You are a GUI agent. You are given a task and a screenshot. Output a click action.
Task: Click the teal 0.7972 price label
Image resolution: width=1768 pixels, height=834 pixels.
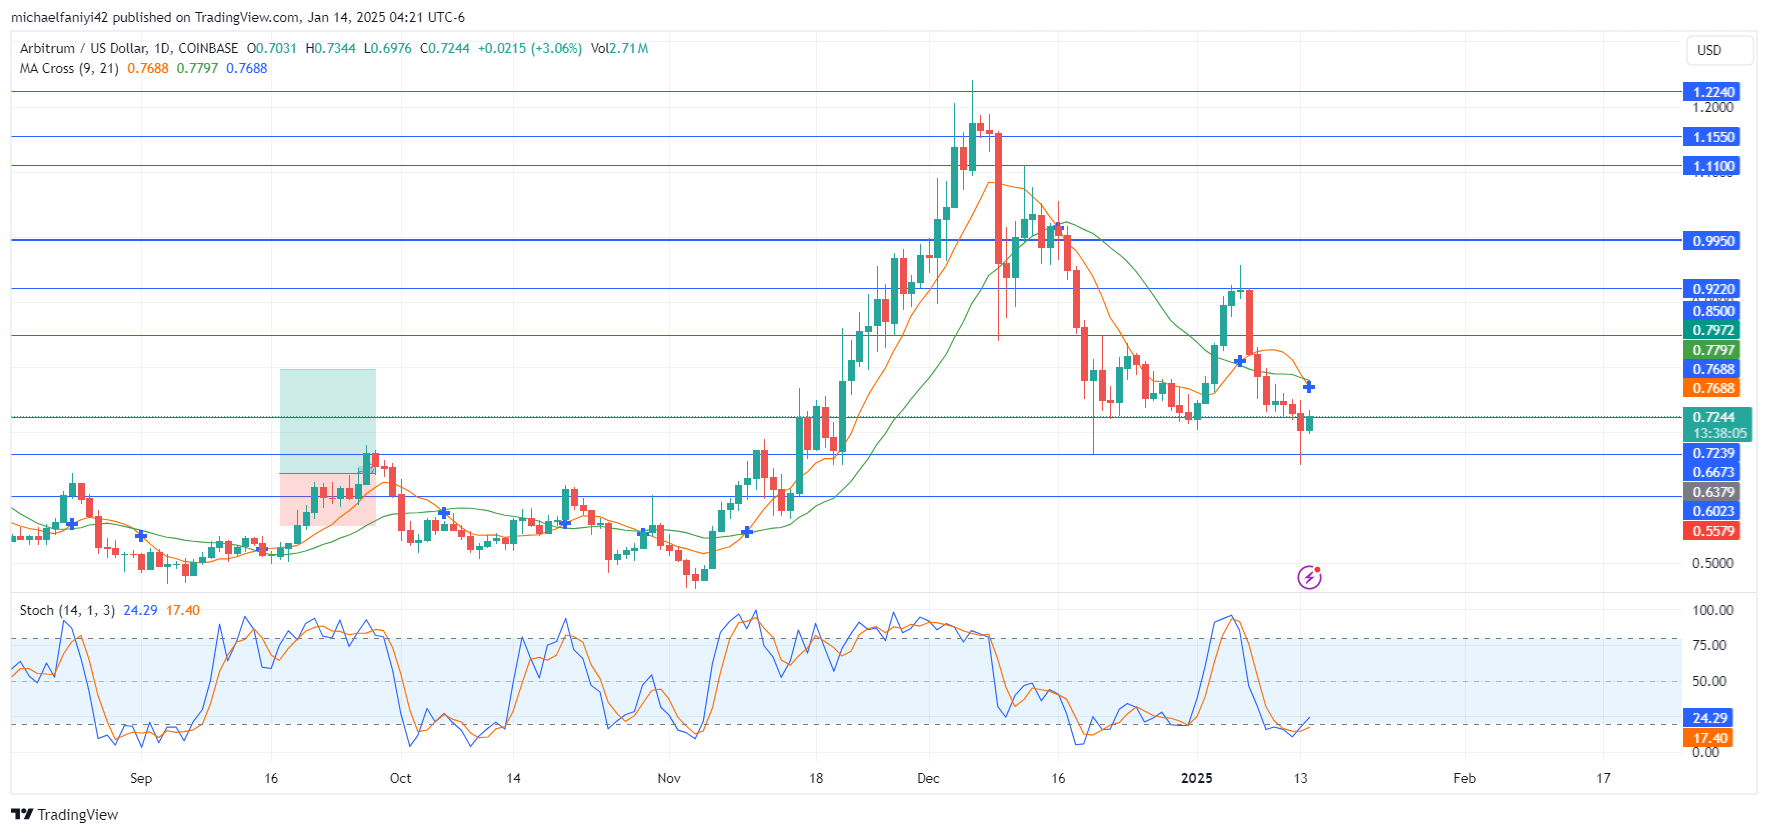click(x=1712, y=330)
